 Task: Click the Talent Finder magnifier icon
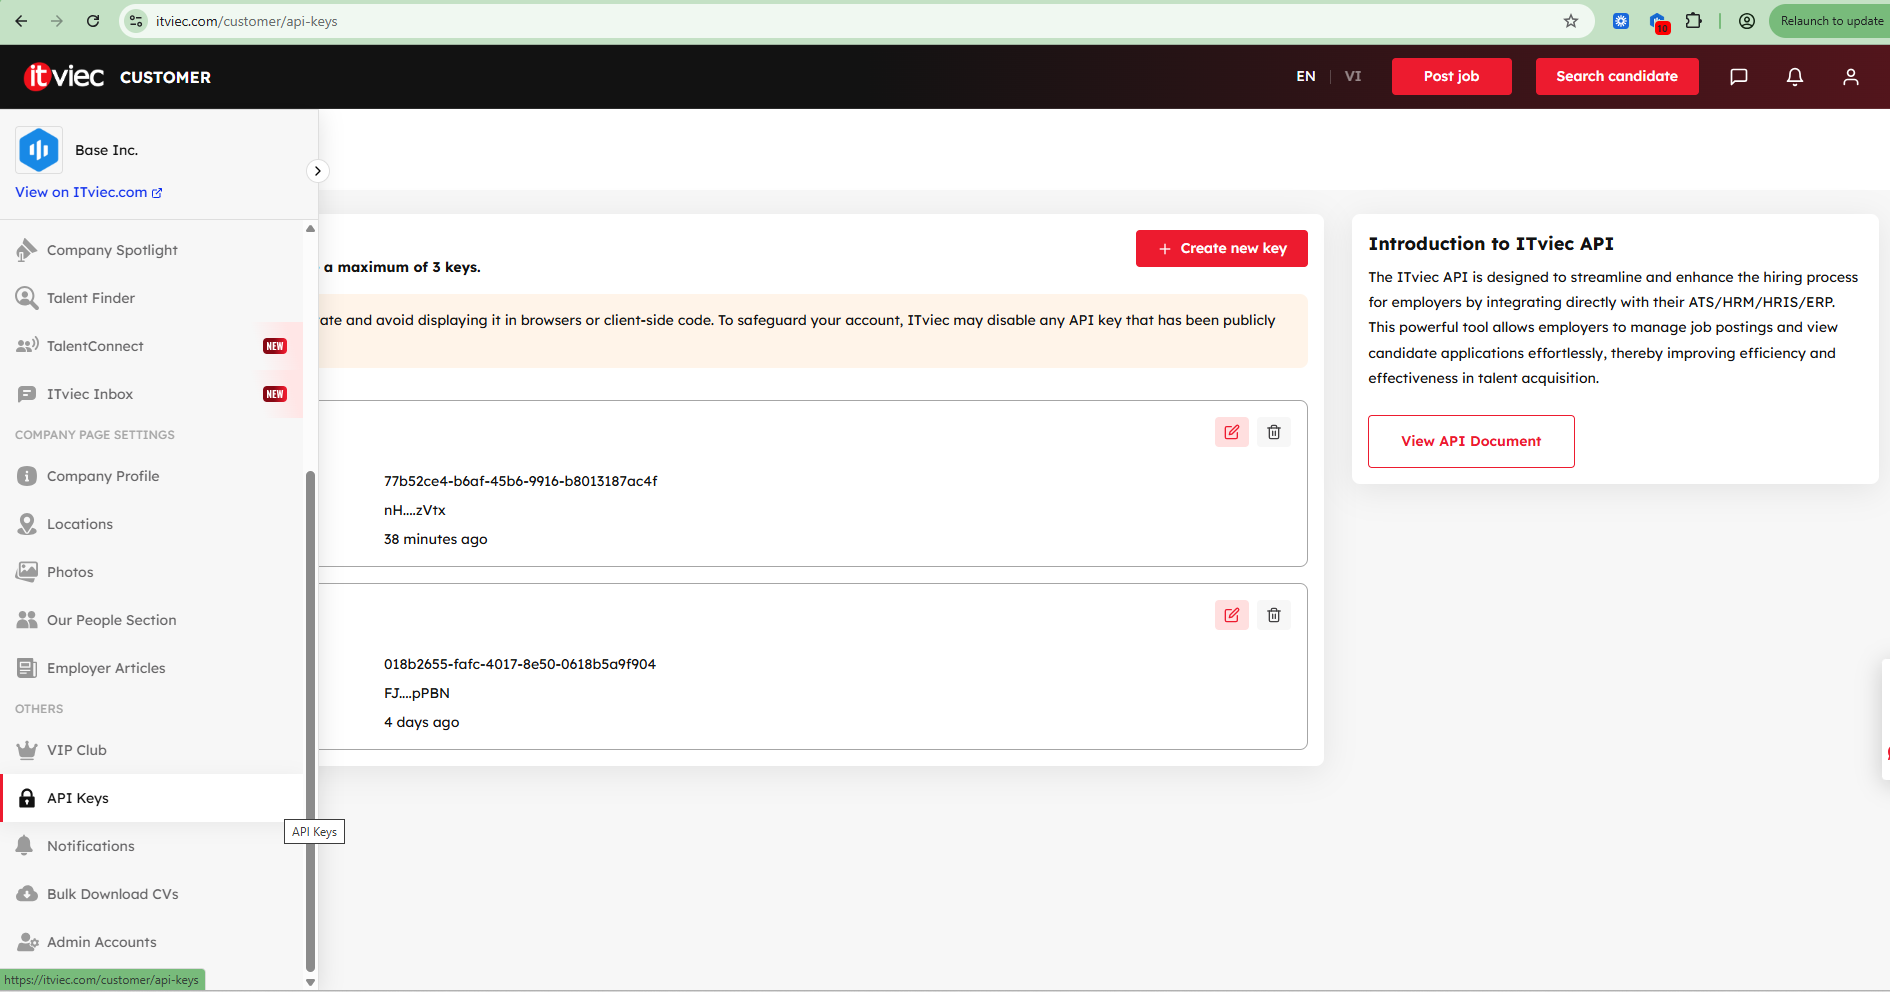27,298
